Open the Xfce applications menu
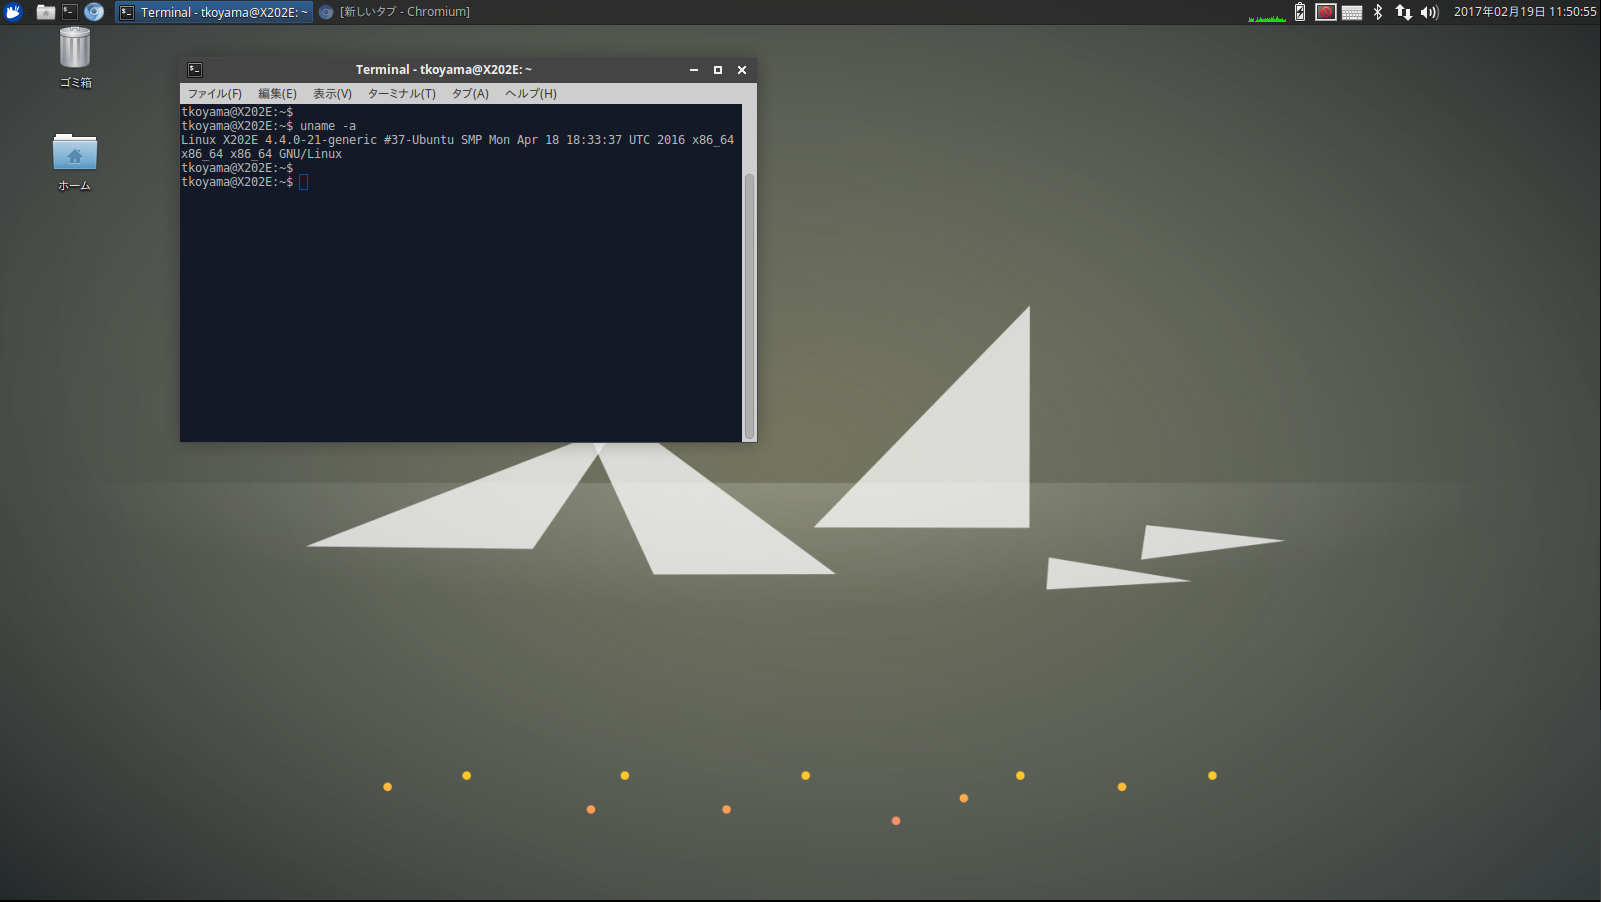 pyautogui.click(x=13, y=12)
